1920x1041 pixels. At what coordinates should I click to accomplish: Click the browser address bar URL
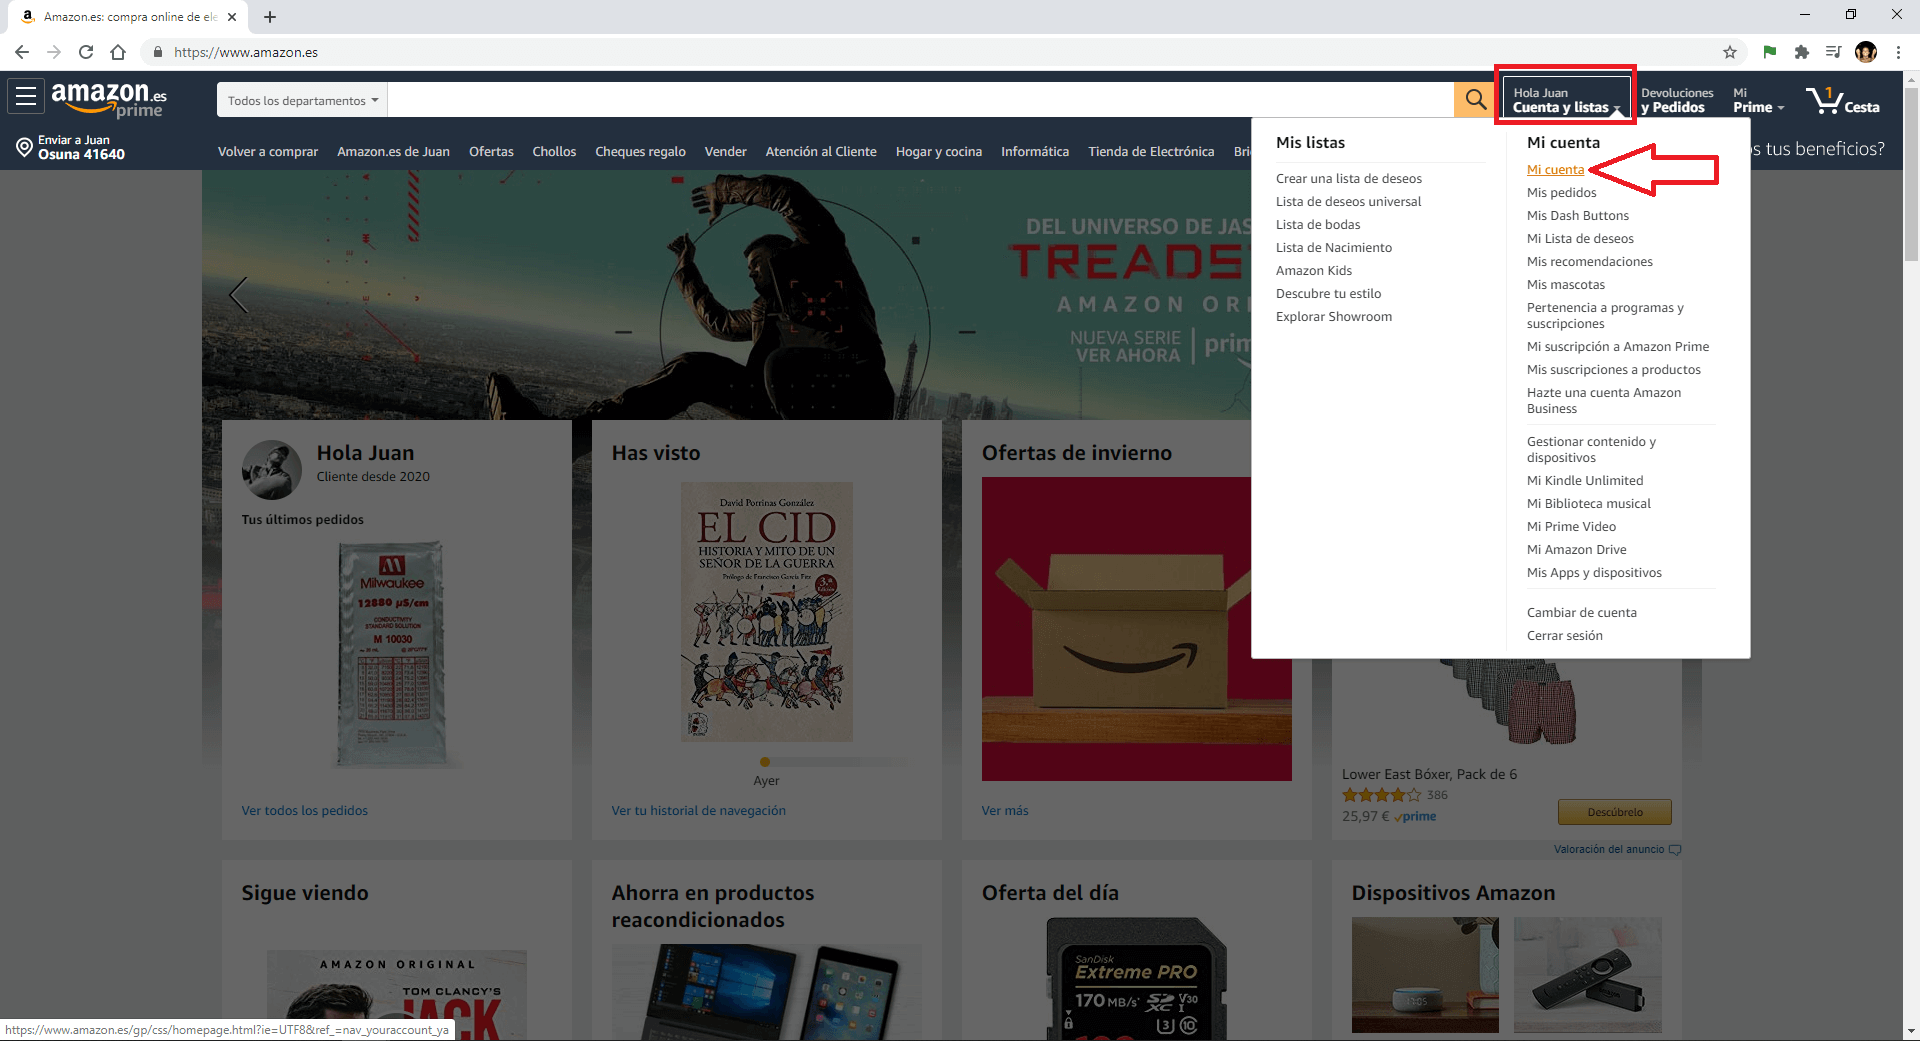coord(246,52)
